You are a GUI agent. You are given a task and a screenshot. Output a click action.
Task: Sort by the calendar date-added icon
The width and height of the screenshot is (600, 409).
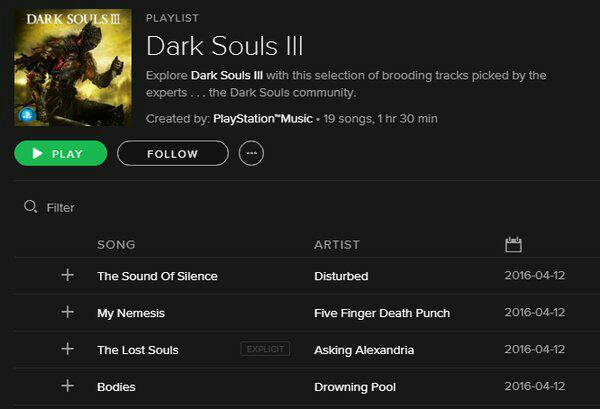(514, 244)
